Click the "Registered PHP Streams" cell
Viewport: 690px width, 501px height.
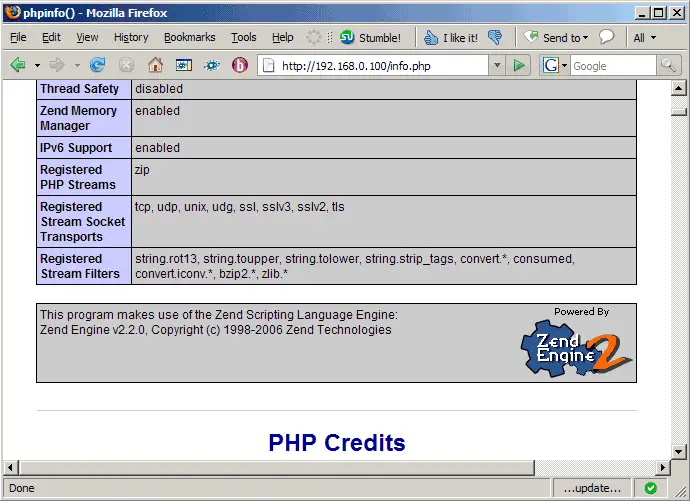pyautogui.click(x=84, y=177)
